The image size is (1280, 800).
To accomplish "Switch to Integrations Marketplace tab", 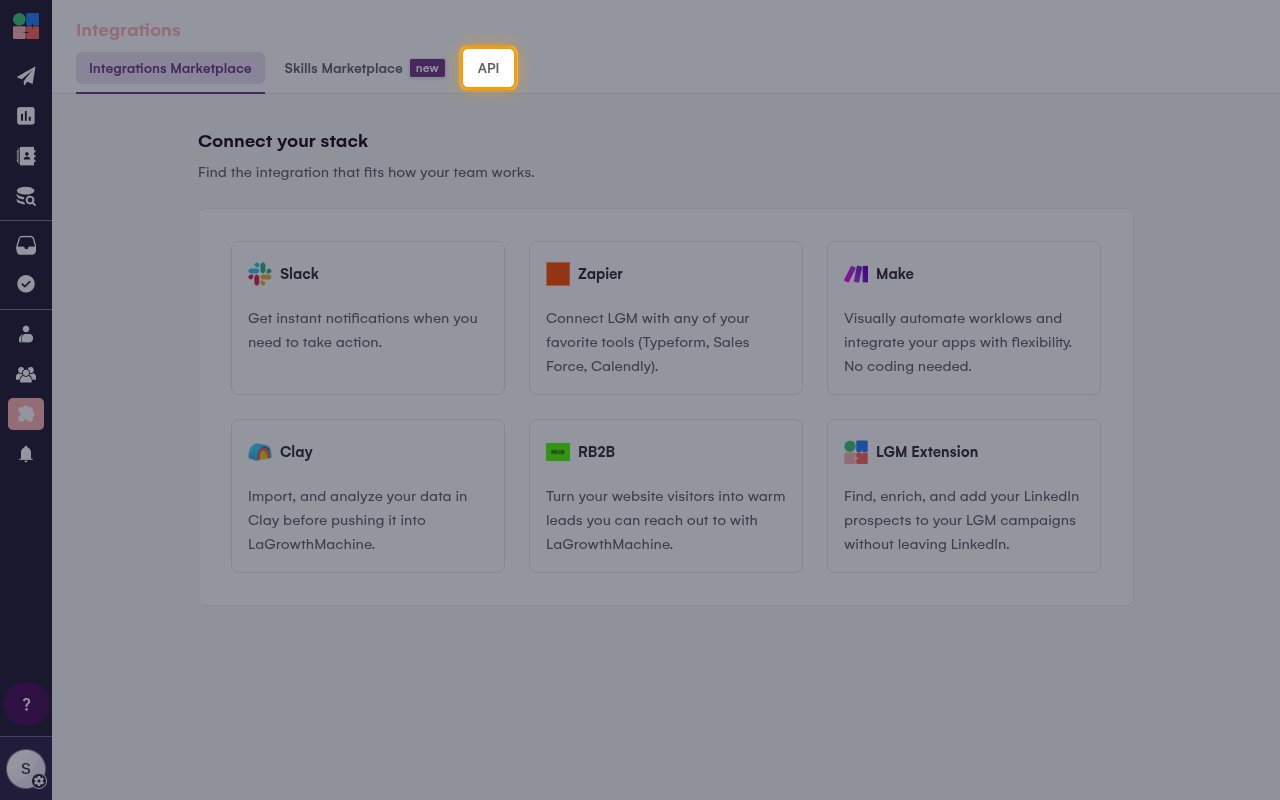I will tap(170, 68).
